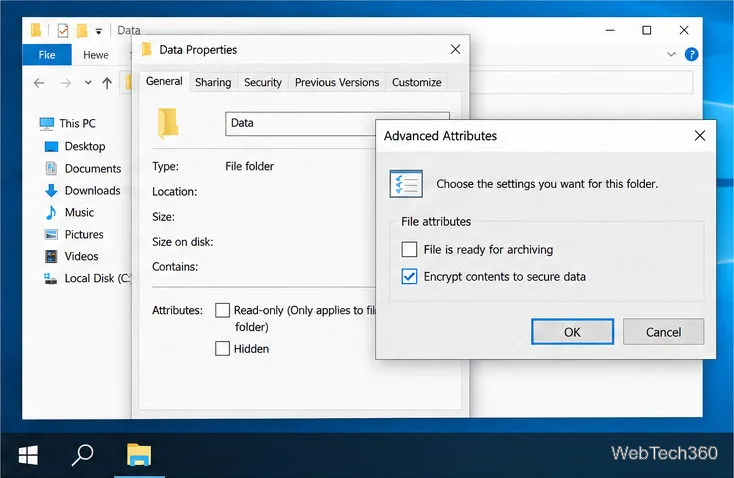The image size is (734, 478).
Task: Click the Music note icon
Action: click(51, 212)
